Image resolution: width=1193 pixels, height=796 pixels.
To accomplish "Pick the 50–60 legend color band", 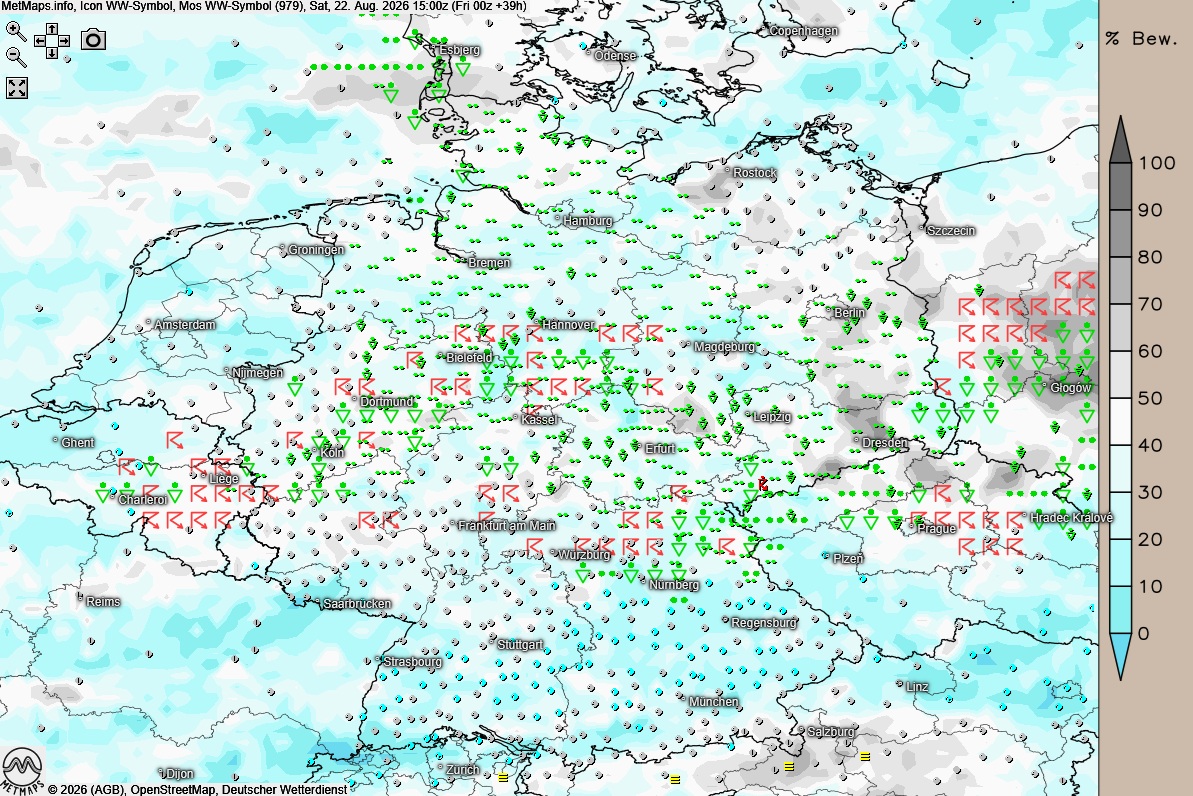I will click(1121, 374).
